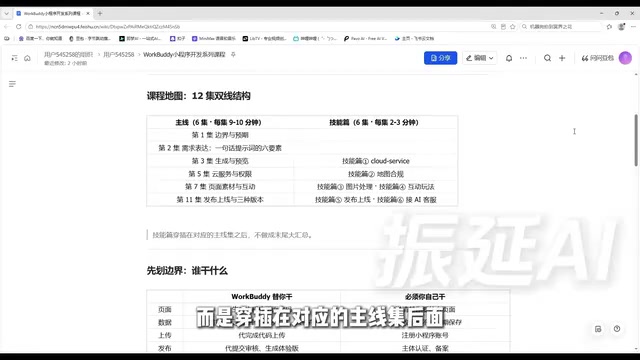Click the plus create-new icon
This screenshot has width=640, height=360.
pyautogui.click(x=562, y=58)
